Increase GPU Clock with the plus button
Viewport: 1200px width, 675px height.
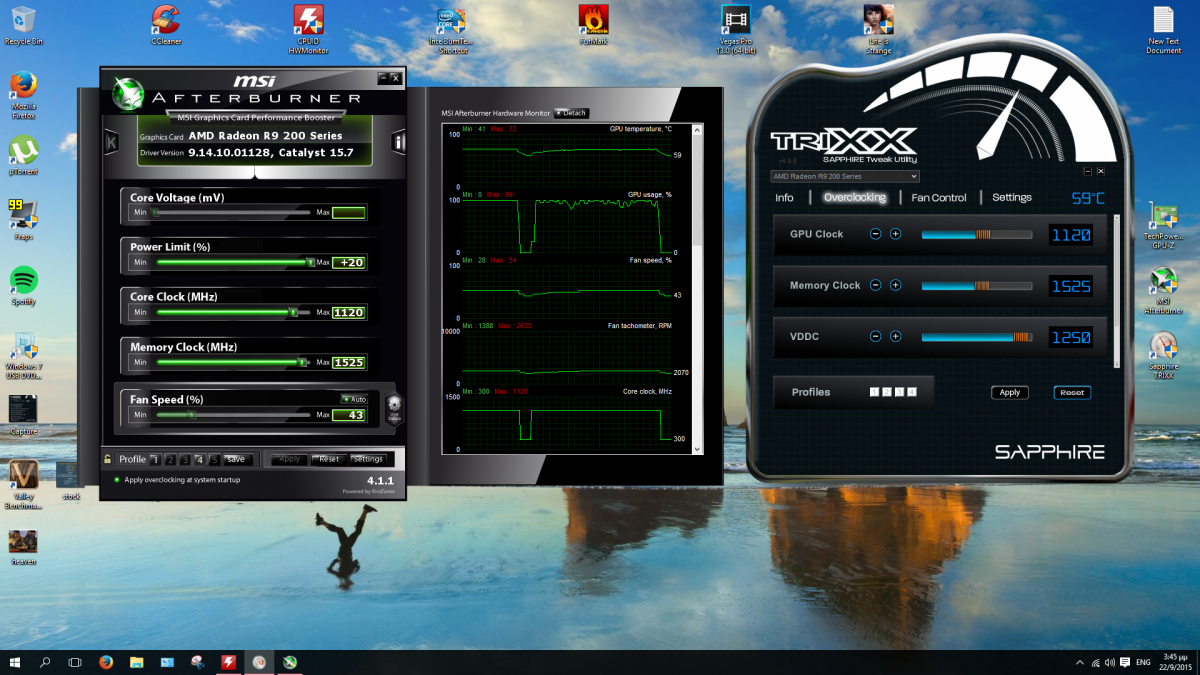pos(895,234)
